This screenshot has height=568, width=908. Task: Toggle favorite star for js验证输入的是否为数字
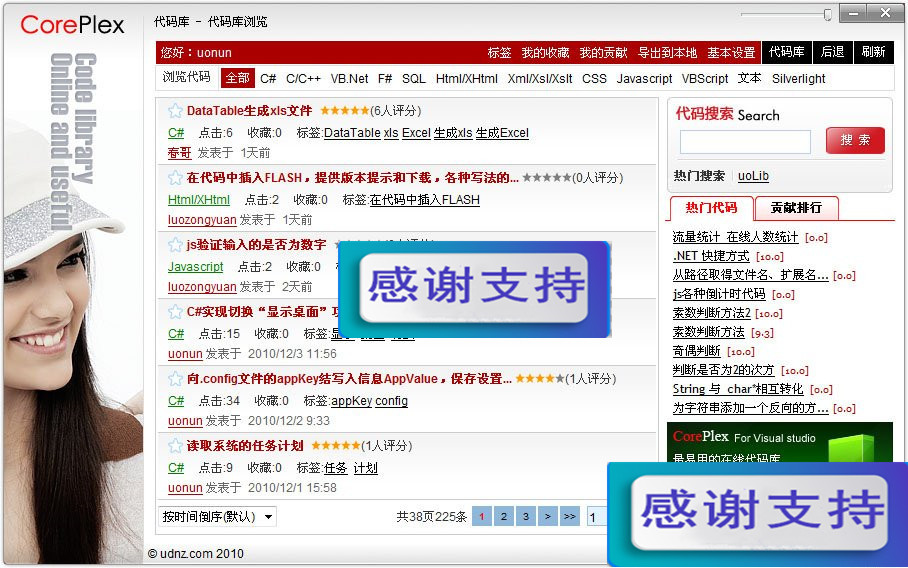(175, 245)
